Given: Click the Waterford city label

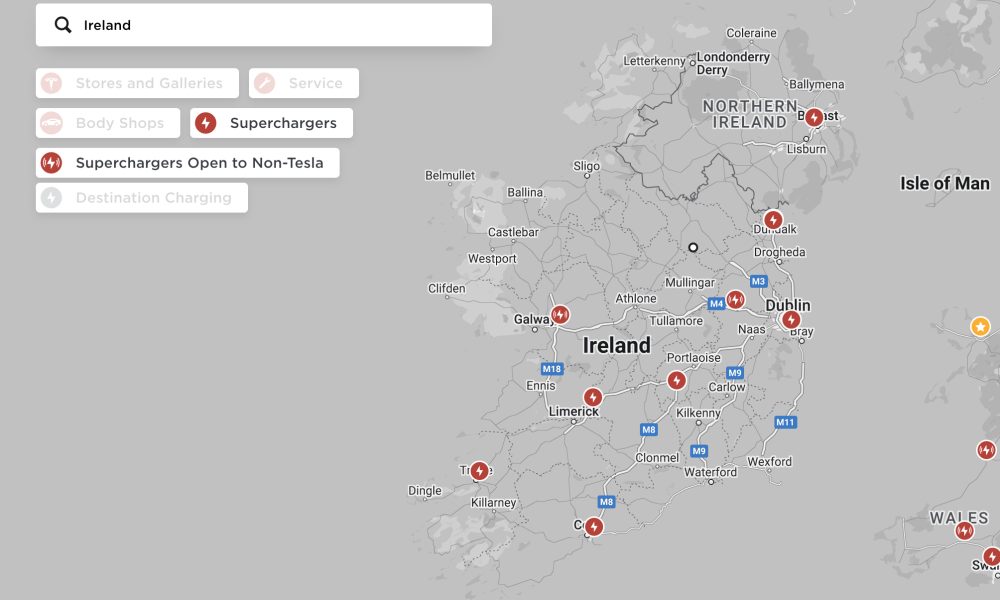Looking at the screenshot, I should click(710, 472).
